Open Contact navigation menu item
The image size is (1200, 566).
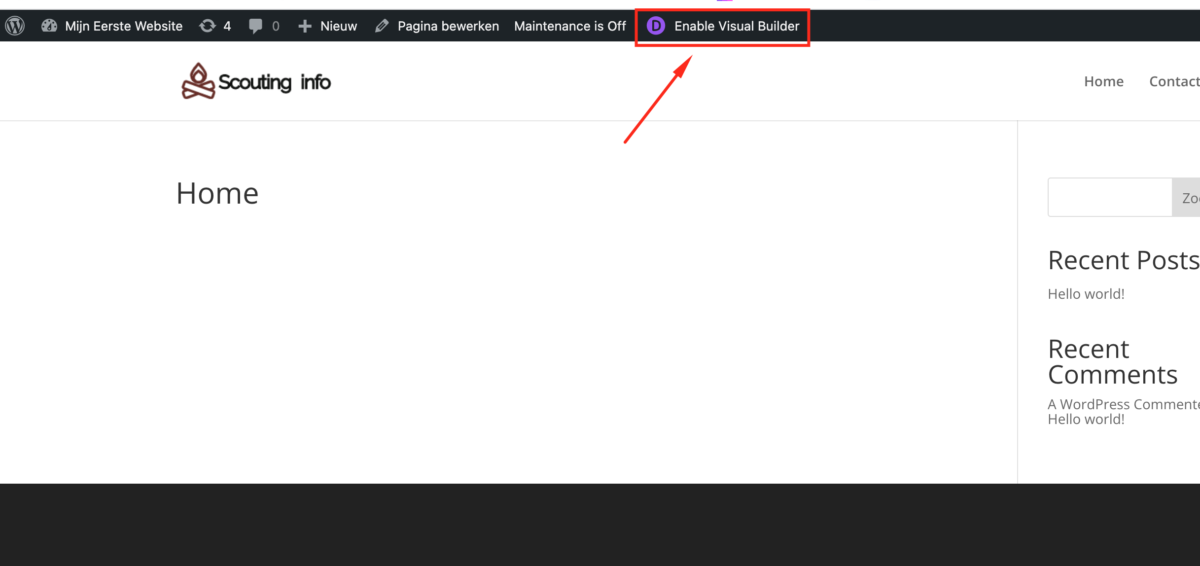pyautogui.click(x=1174, y=82)
